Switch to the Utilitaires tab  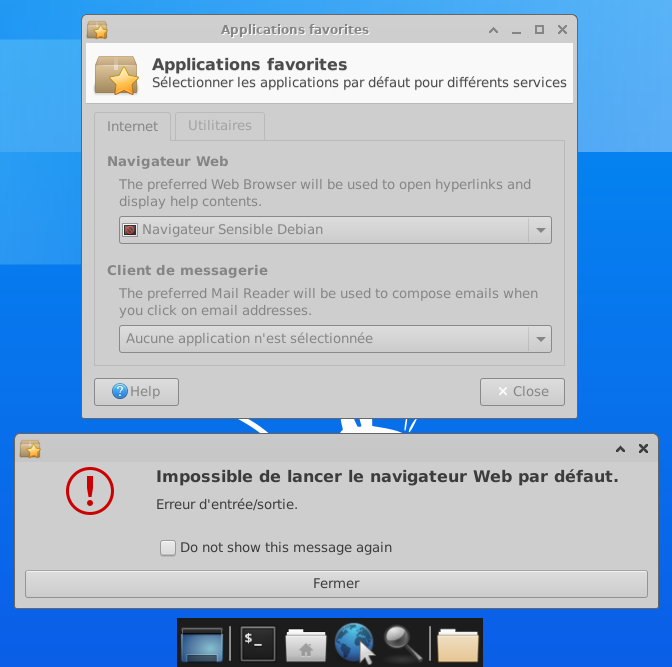220,126
